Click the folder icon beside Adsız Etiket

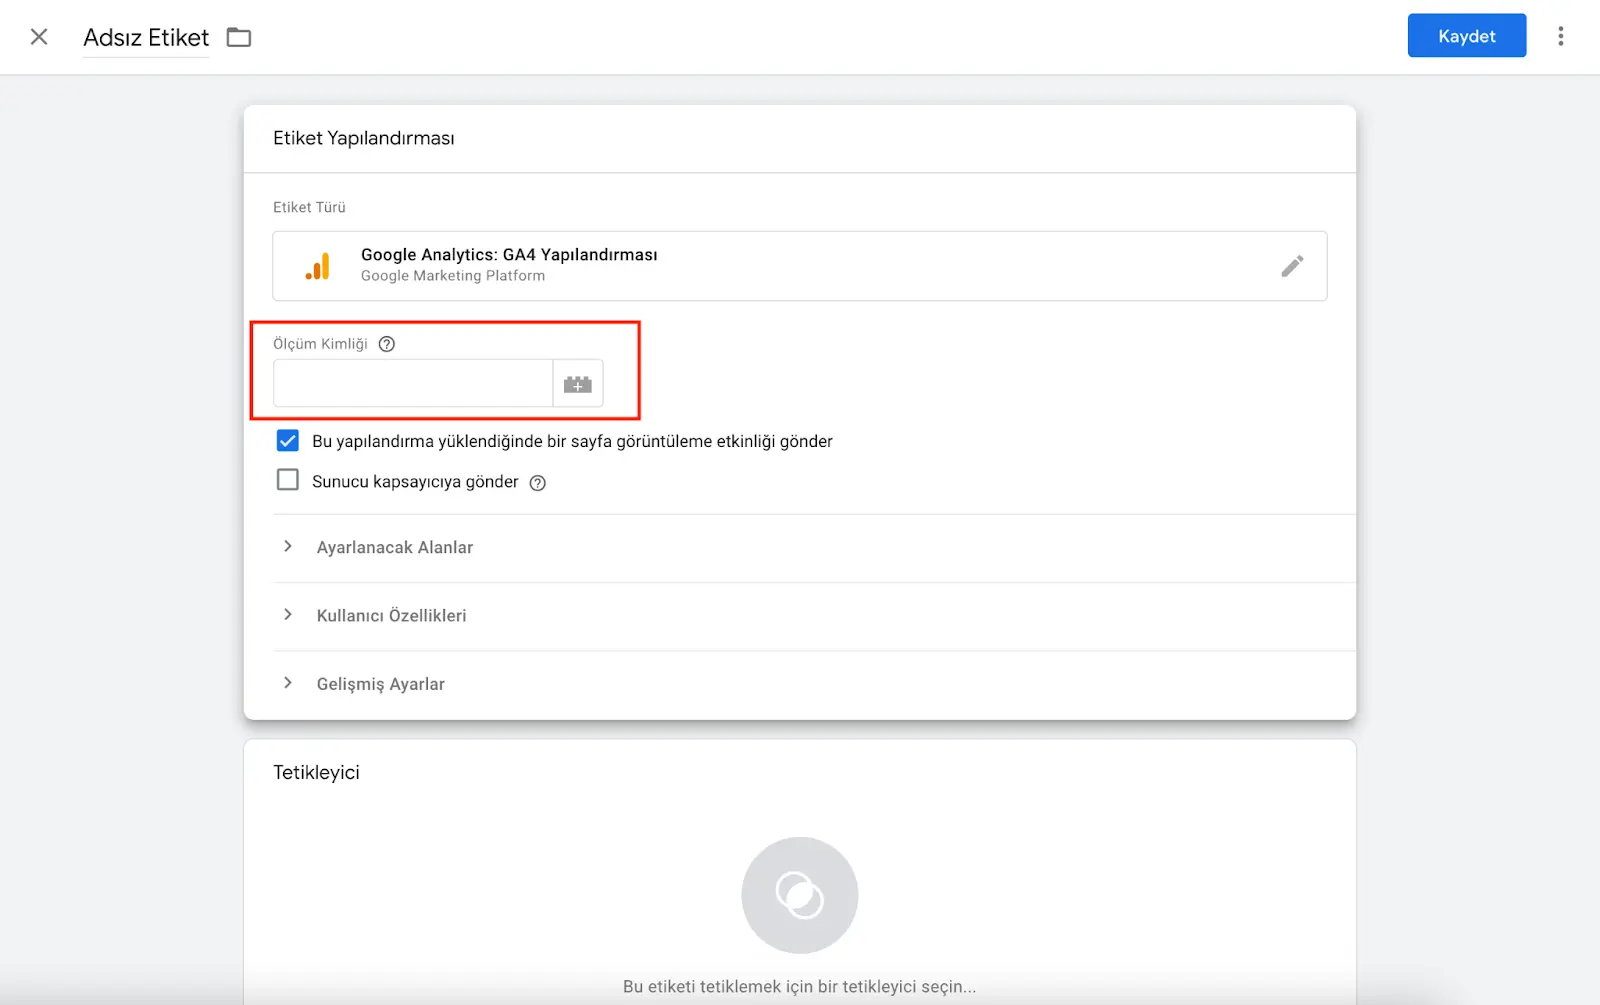click(x=238, y=36)
